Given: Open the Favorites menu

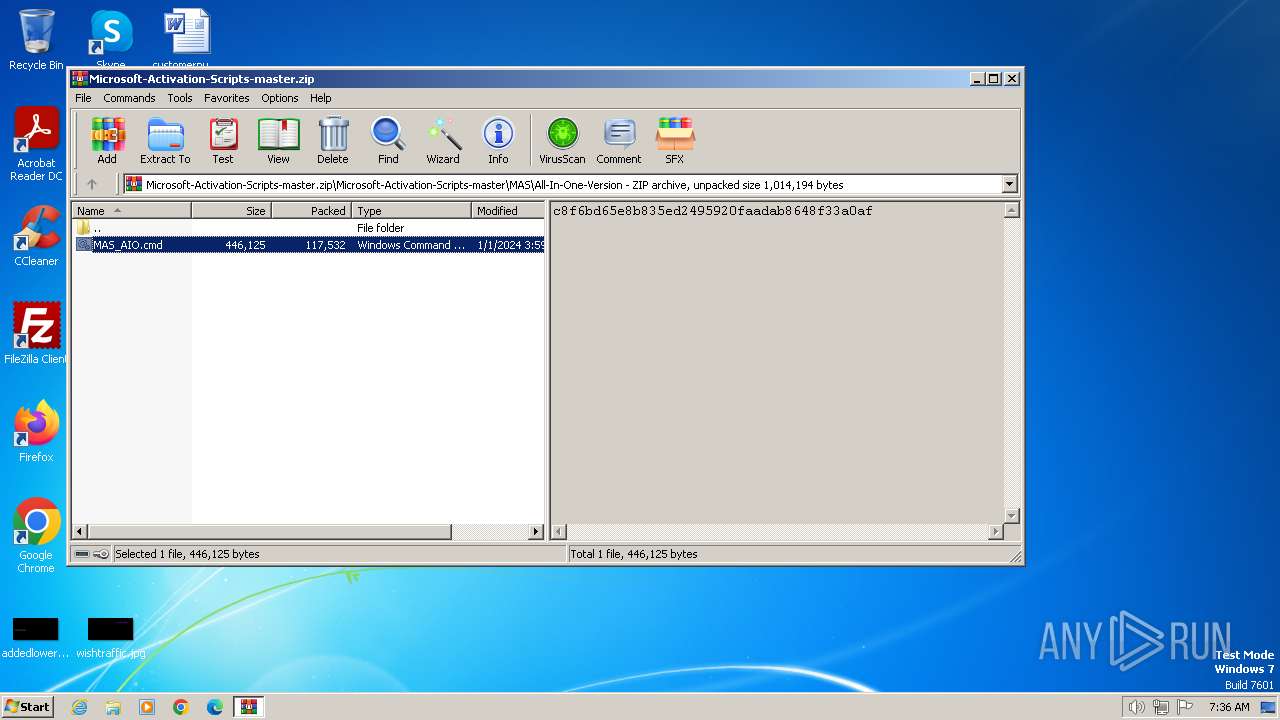Looking at the screenshot, I should pos(227,98).
